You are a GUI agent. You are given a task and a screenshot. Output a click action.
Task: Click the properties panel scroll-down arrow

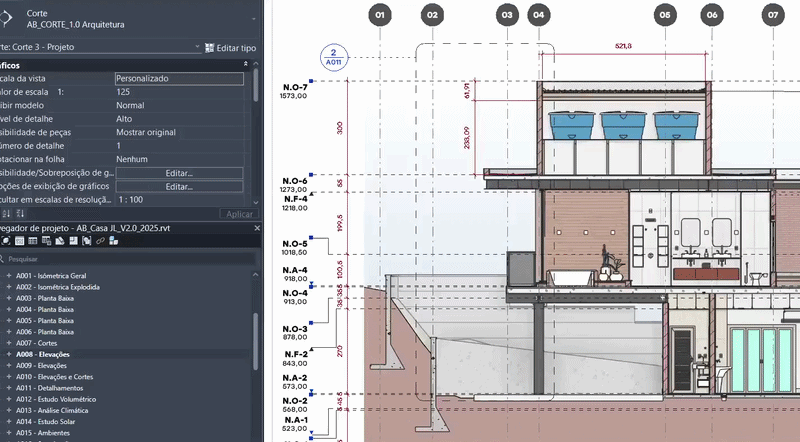coord(256,203)
